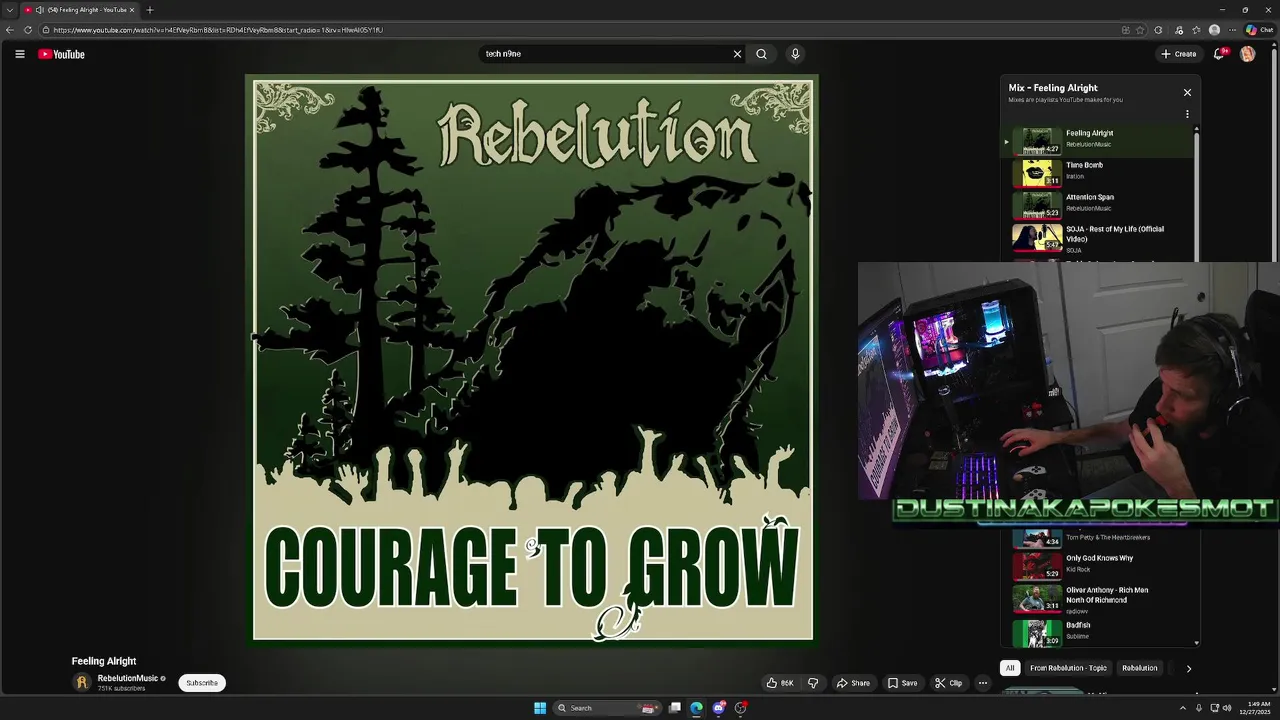The height and width of the screenshot is (720, 1280).
Task: Show hidden system tray icons
Action: click(1183, 708)
